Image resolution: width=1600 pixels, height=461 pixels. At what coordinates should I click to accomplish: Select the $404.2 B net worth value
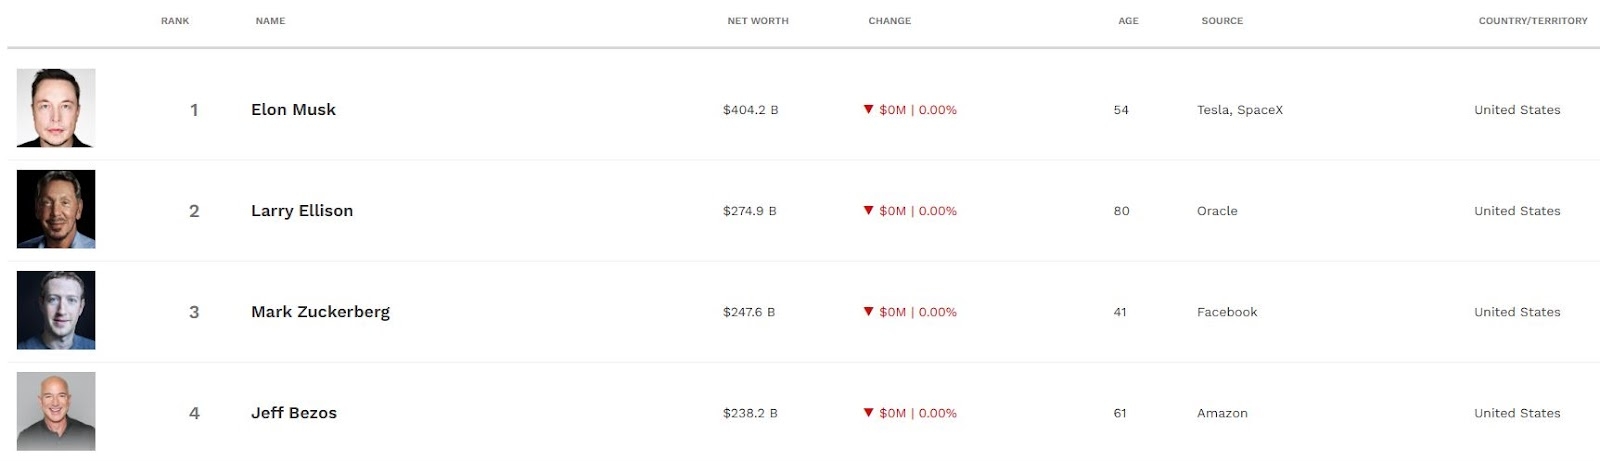pyautogui.click(x=750, y=110)
